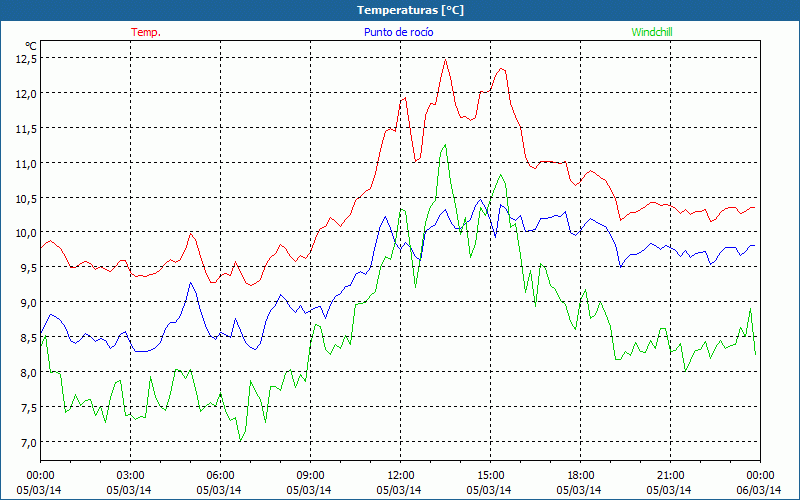Click the blue dew point peak near 05:00

pyautogui.click(x=190, y=283)
